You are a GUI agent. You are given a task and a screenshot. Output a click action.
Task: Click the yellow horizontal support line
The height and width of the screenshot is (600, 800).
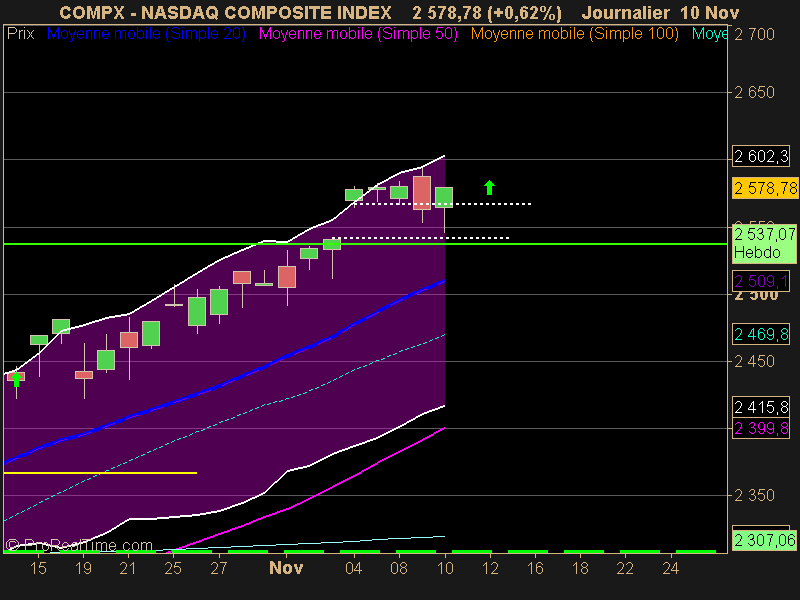[101, 473]
